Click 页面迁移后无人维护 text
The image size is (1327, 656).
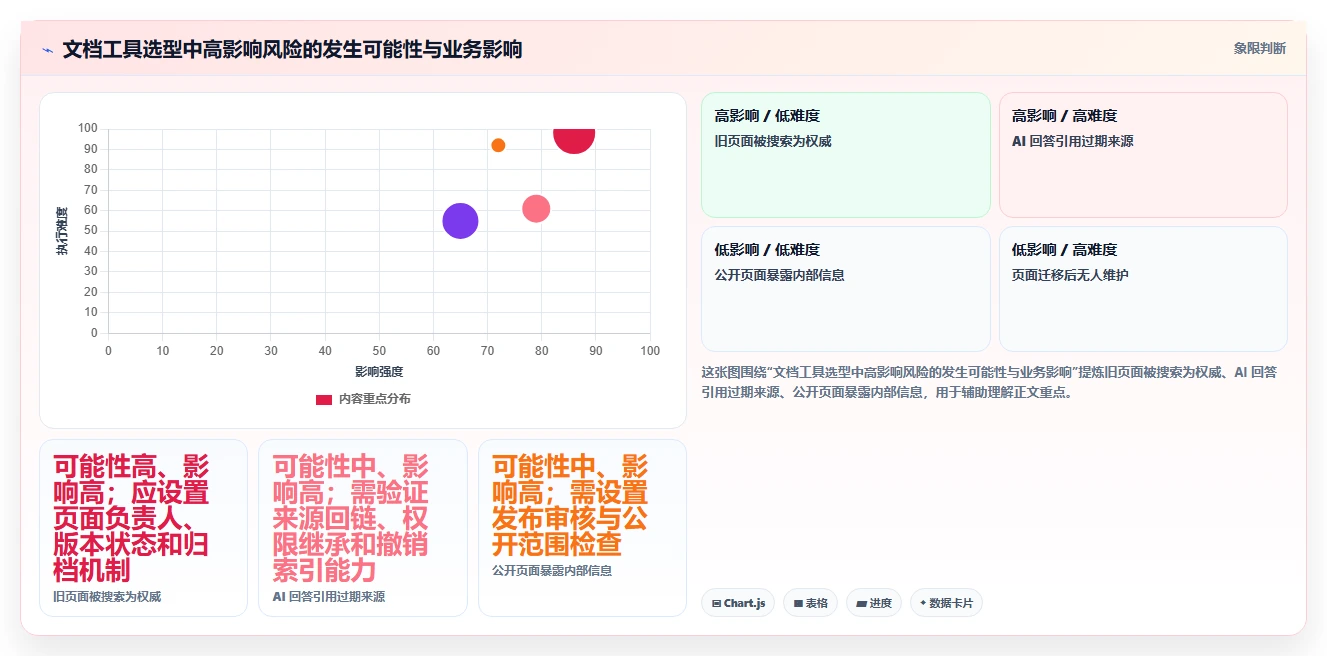(1070, 275)
